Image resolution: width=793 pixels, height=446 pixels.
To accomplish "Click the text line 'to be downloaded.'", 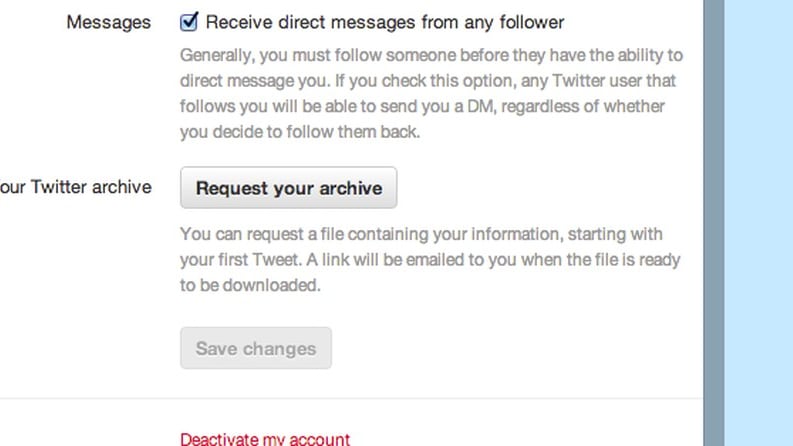I will coord(250,285).
